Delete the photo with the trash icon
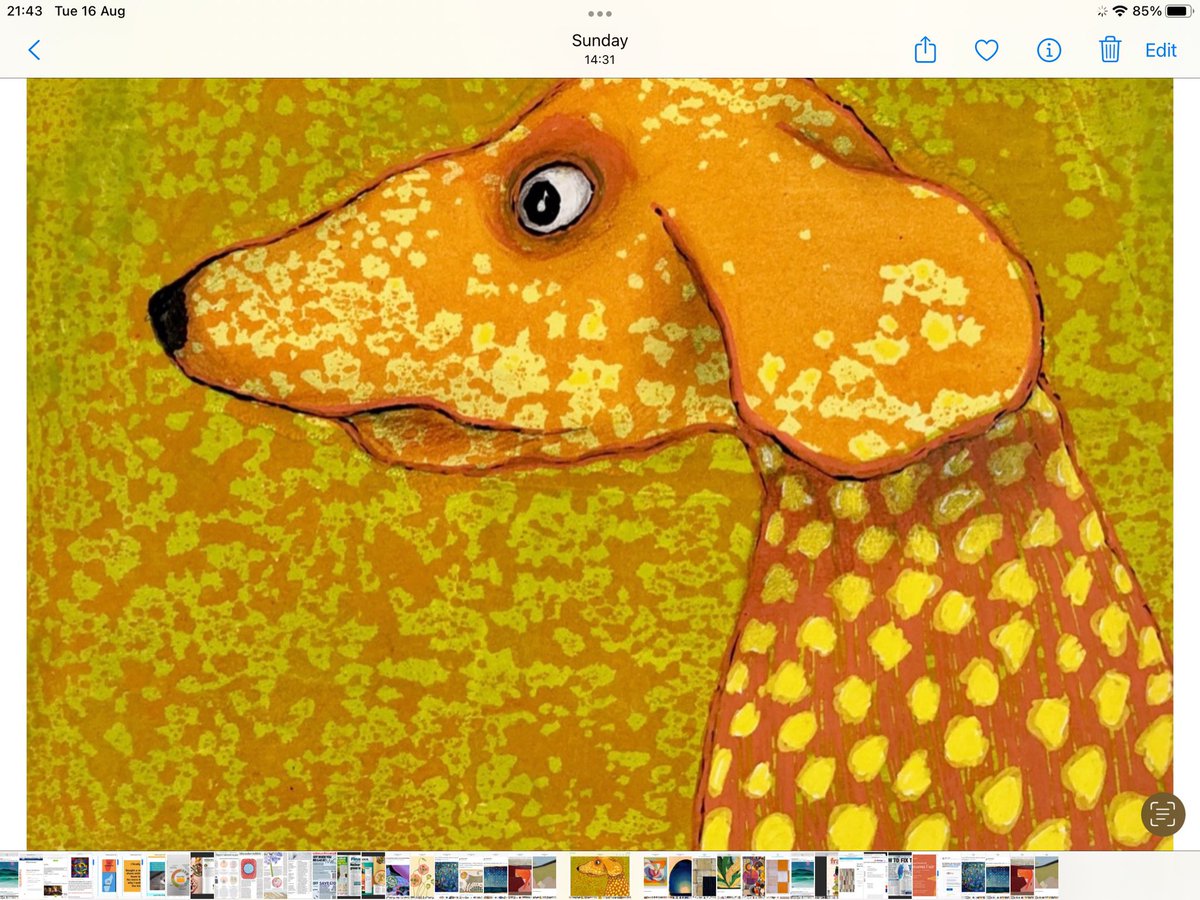 tap(1110, 49)
